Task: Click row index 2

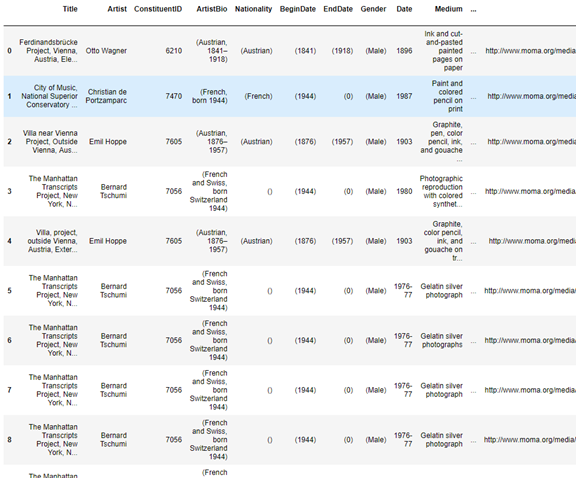Action: click(x=10, y=141)
